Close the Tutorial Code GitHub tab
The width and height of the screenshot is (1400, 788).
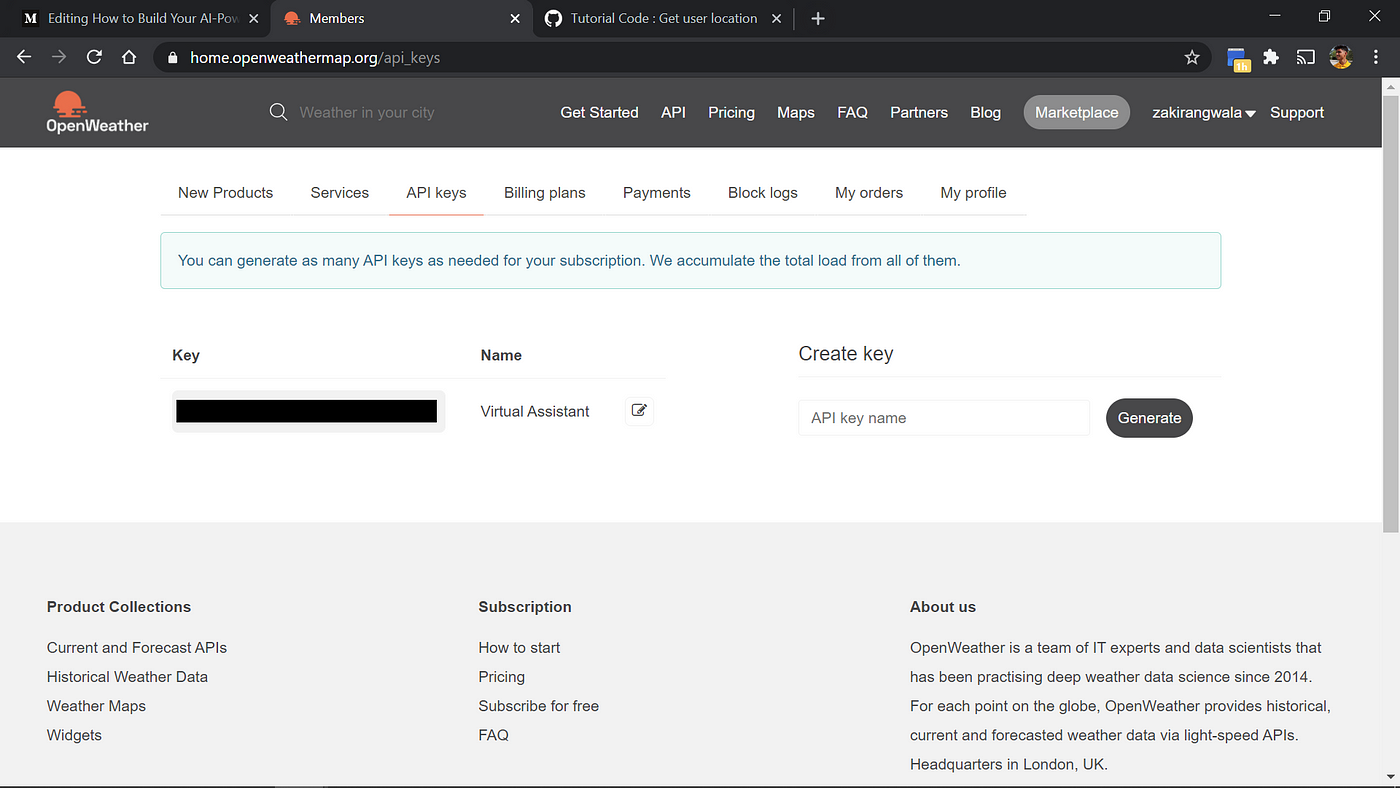(777, 18)
